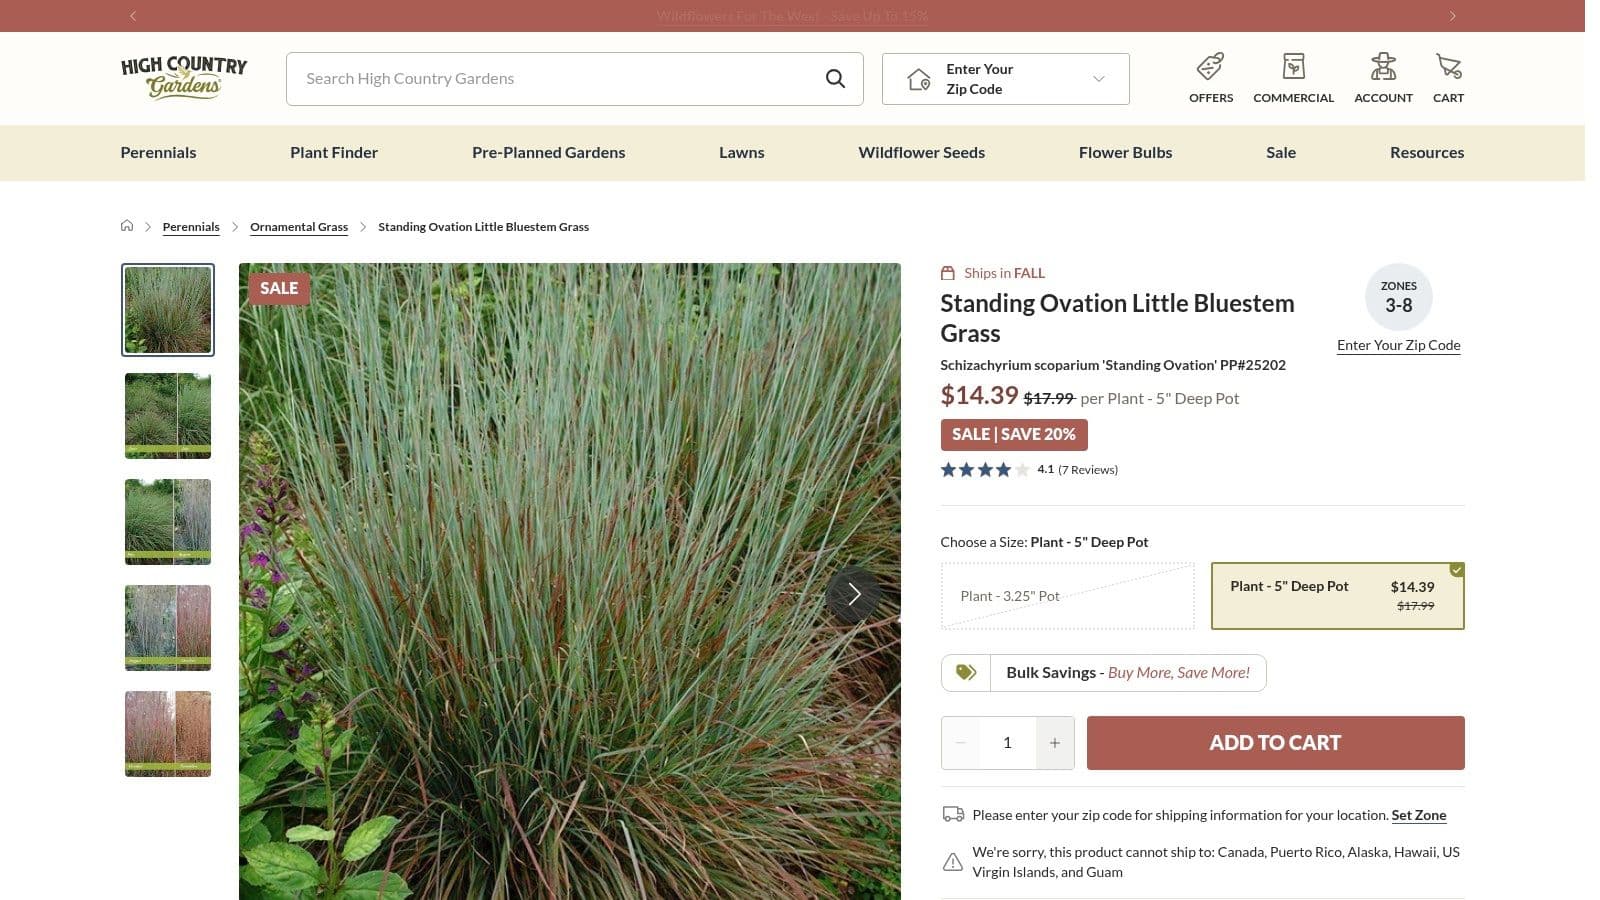Open the Resources menu

point(1426,153)
